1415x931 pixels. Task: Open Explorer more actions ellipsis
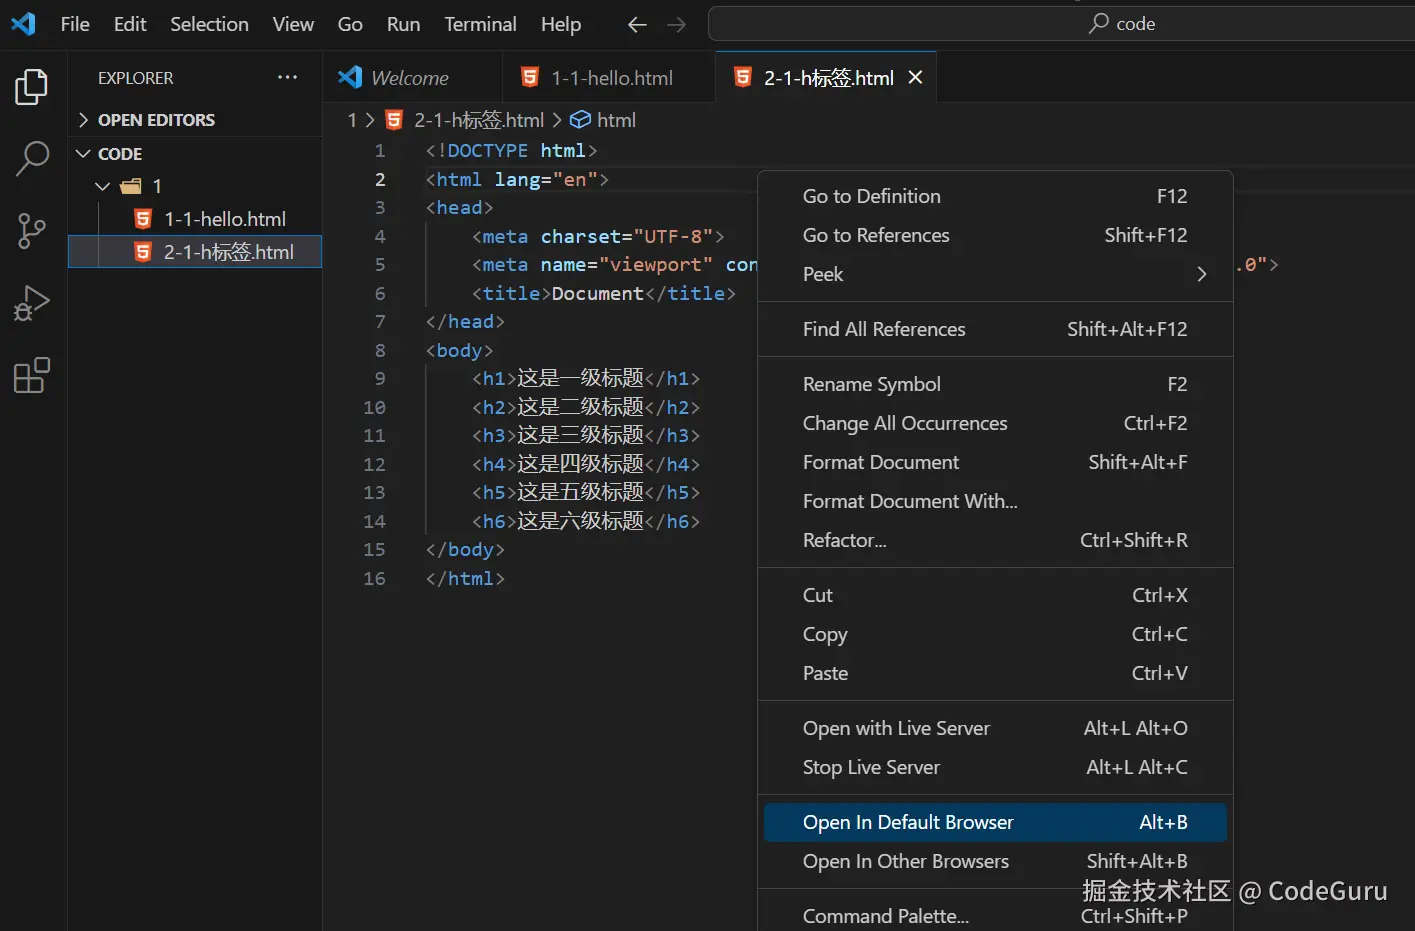tap(287, 78)
